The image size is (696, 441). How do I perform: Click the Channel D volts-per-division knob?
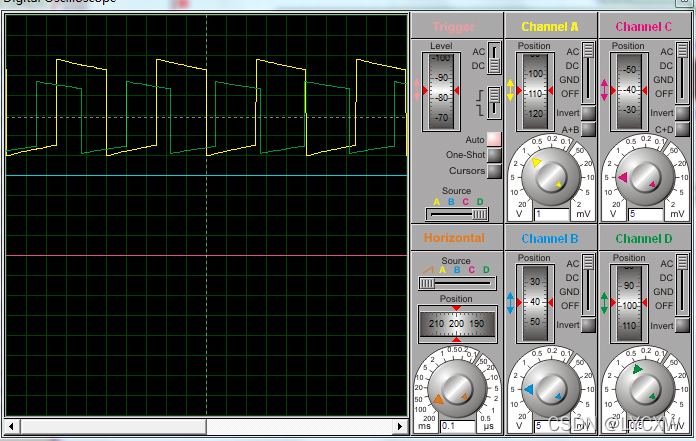pyautogui.click(x=645, y=388)
